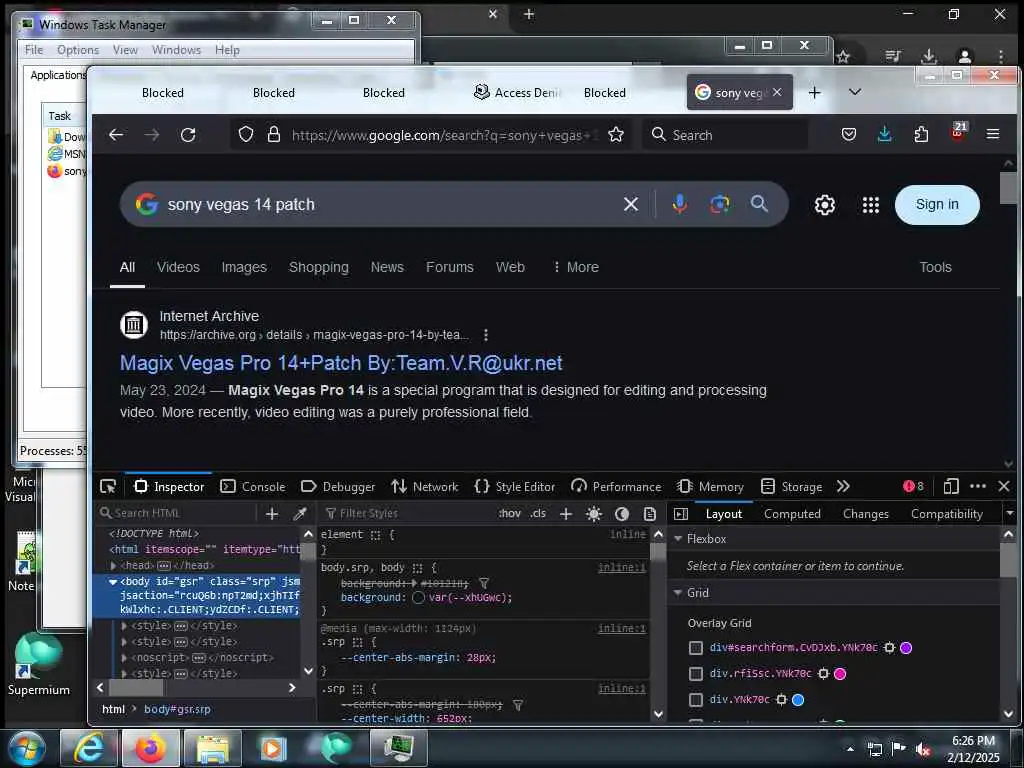1024x768 pixels.
Task: Select div#searchform element via target icon
Action: [x=889, y=648]
